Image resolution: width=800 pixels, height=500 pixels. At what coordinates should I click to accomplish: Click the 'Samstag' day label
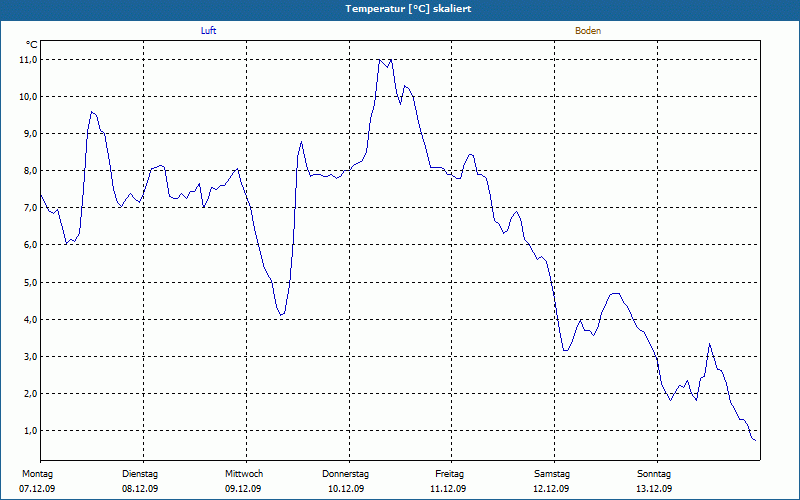coord(552,474)
